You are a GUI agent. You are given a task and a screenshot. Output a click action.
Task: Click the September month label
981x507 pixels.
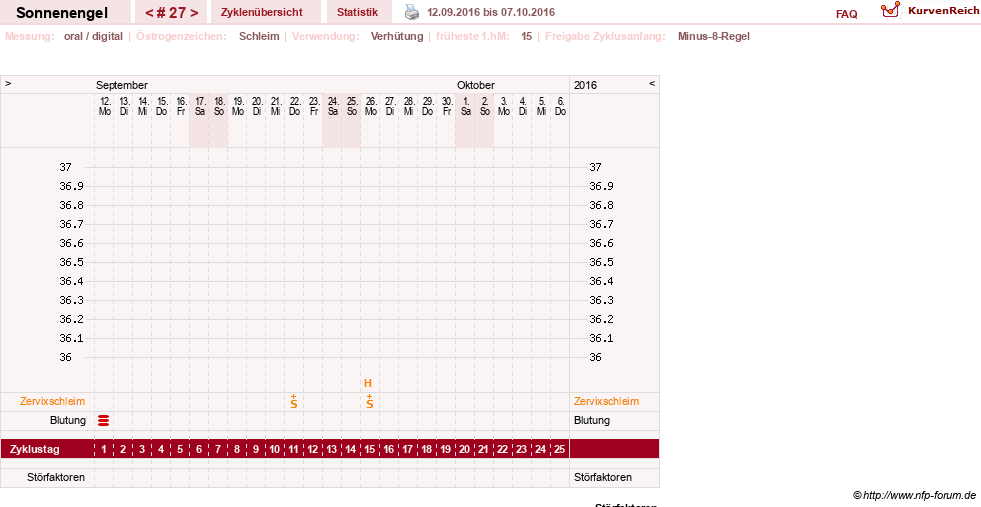(x=121, y=85)
